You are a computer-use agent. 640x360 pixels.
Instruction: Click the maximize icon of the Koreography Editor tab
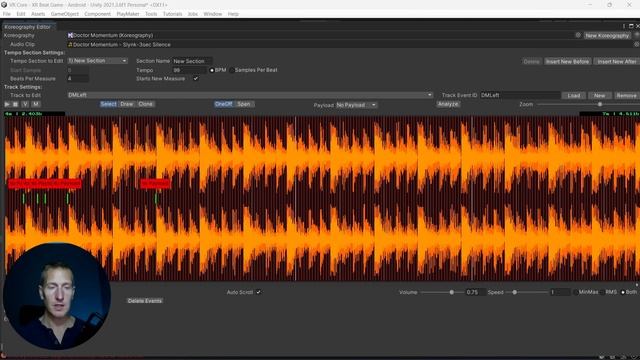[631, 26]
